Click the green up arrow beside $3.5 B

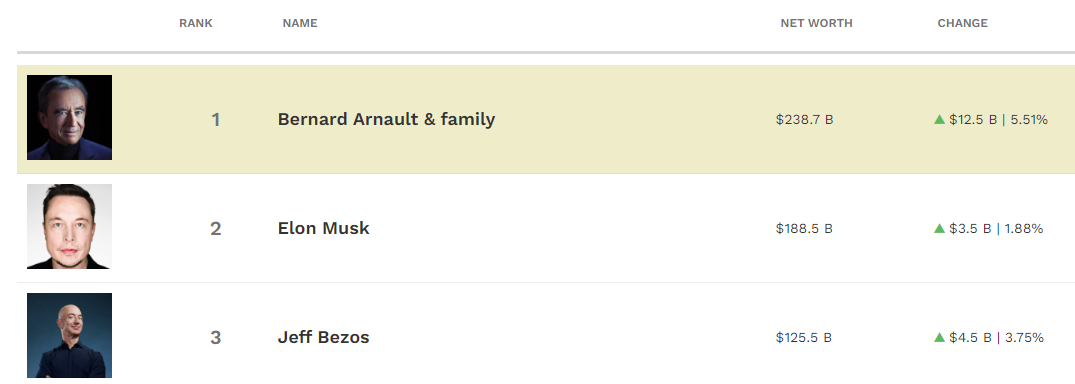(x=939, y=228)
